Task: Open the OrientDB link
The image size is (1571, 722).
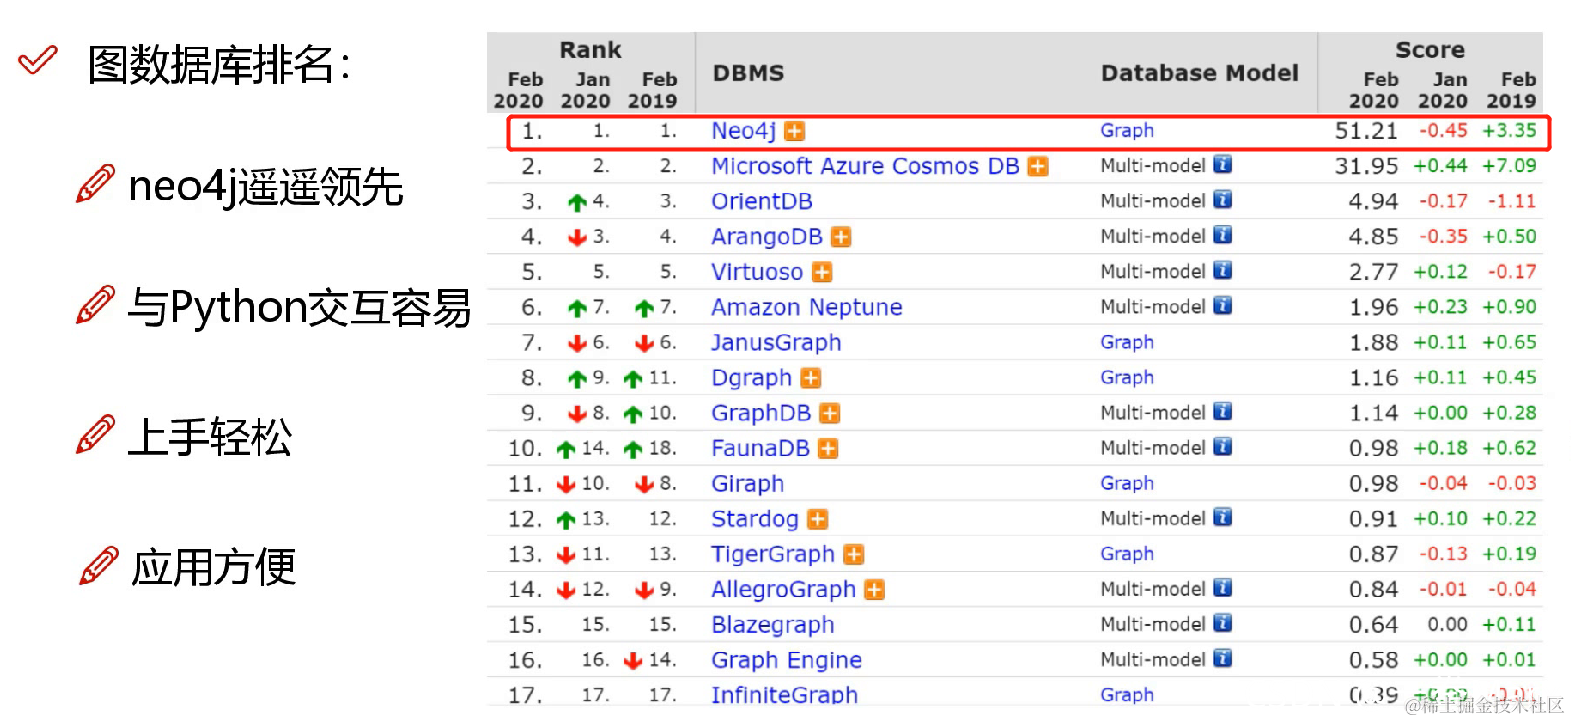Action: coord(762,201)
